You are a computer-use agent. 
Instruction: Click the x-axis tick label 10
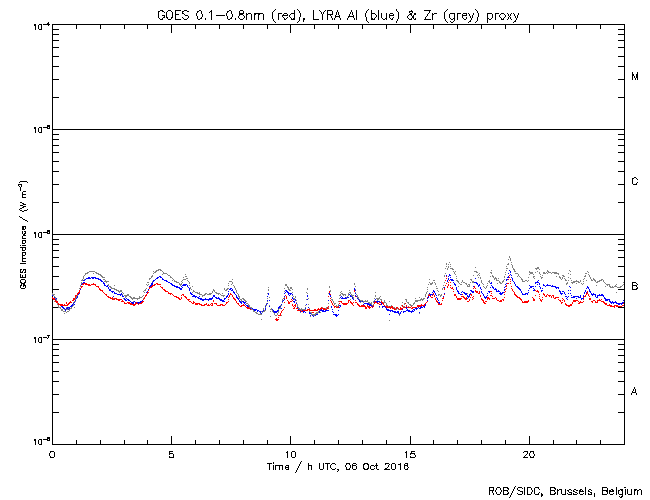tap(290, 454)
